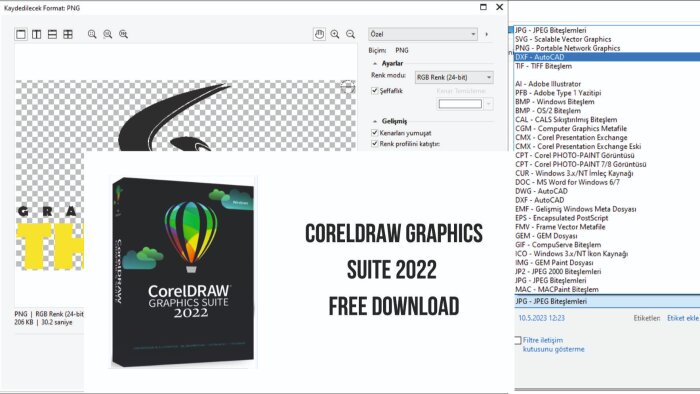
Task: Tick Filtre iletişim kutusunu gösterme checkbox
Action: click(x=518, y=340)
